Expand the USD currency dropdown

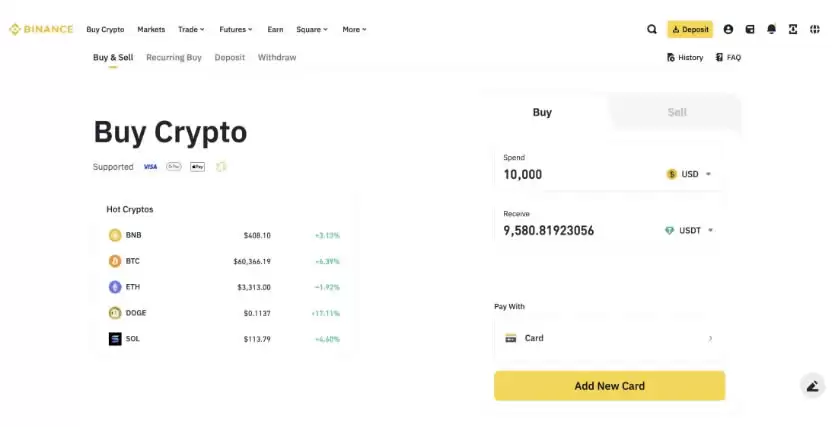(x=690, y=174)
